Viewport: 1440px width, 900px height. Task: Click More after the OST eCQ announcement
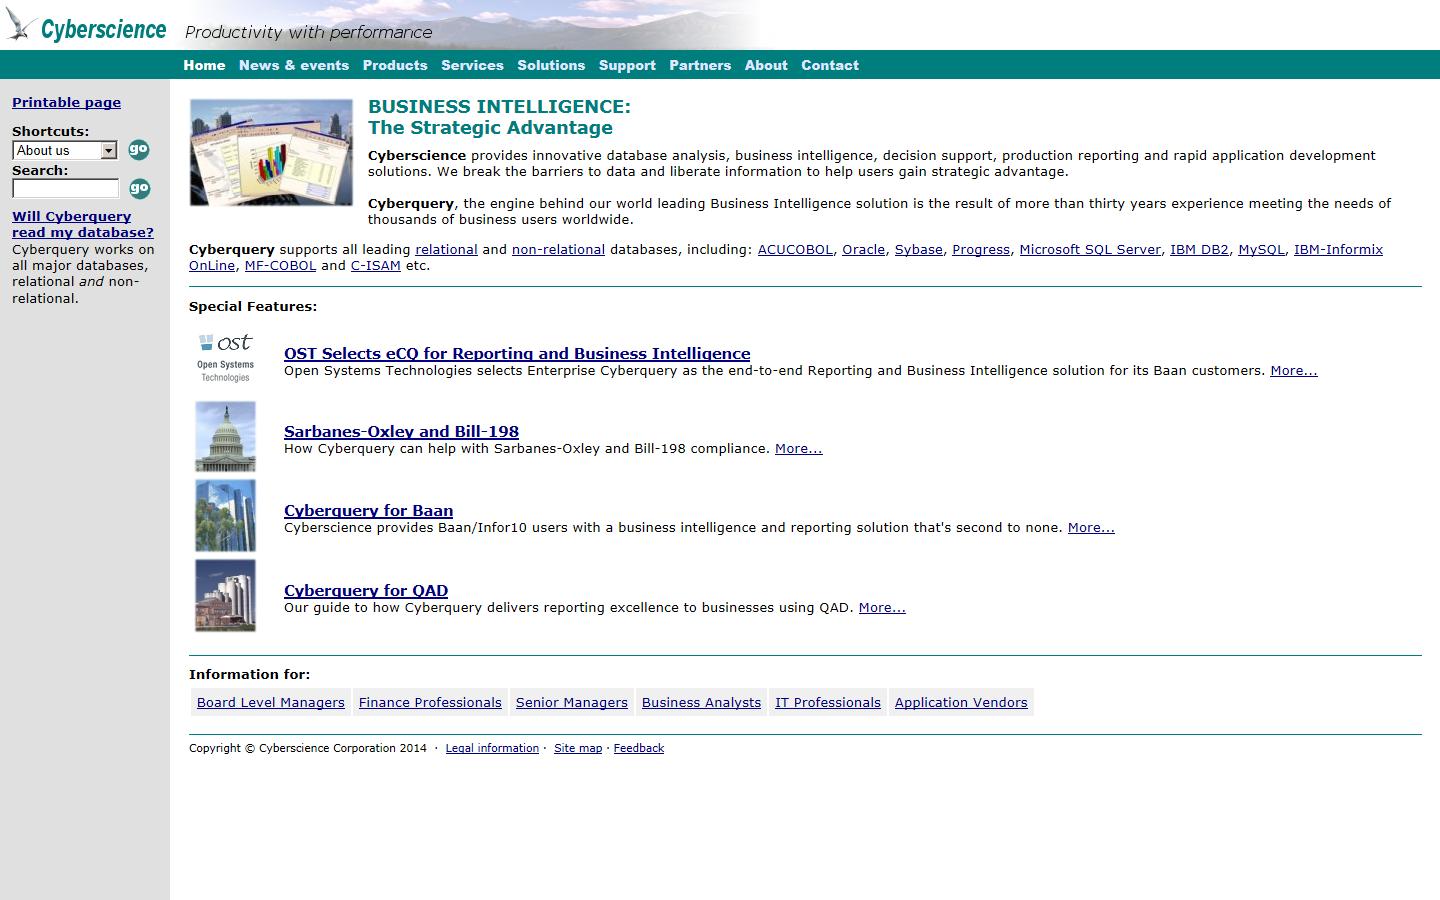(x=1293, y=370)
